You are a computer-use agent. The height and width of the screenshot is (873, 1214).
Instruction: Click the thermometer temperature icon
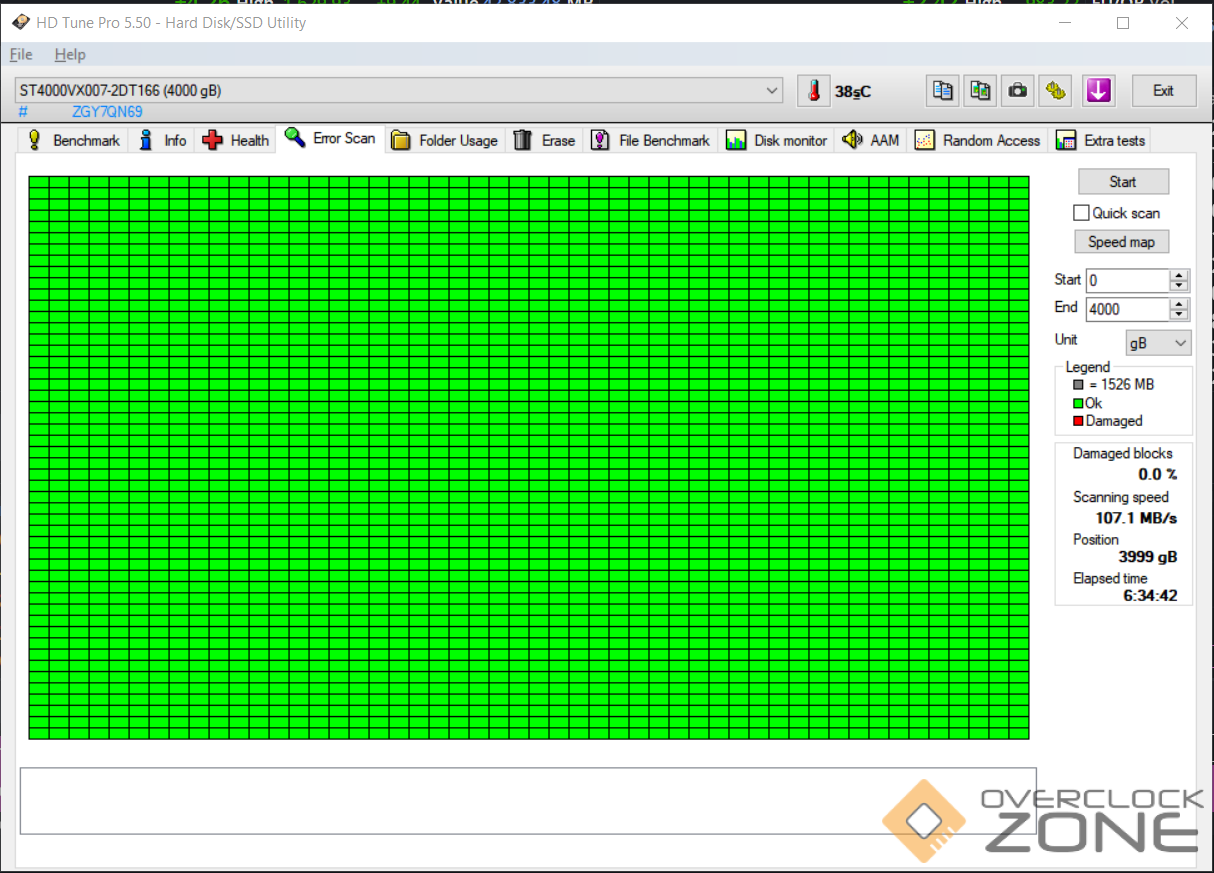(x=814, y=91)
